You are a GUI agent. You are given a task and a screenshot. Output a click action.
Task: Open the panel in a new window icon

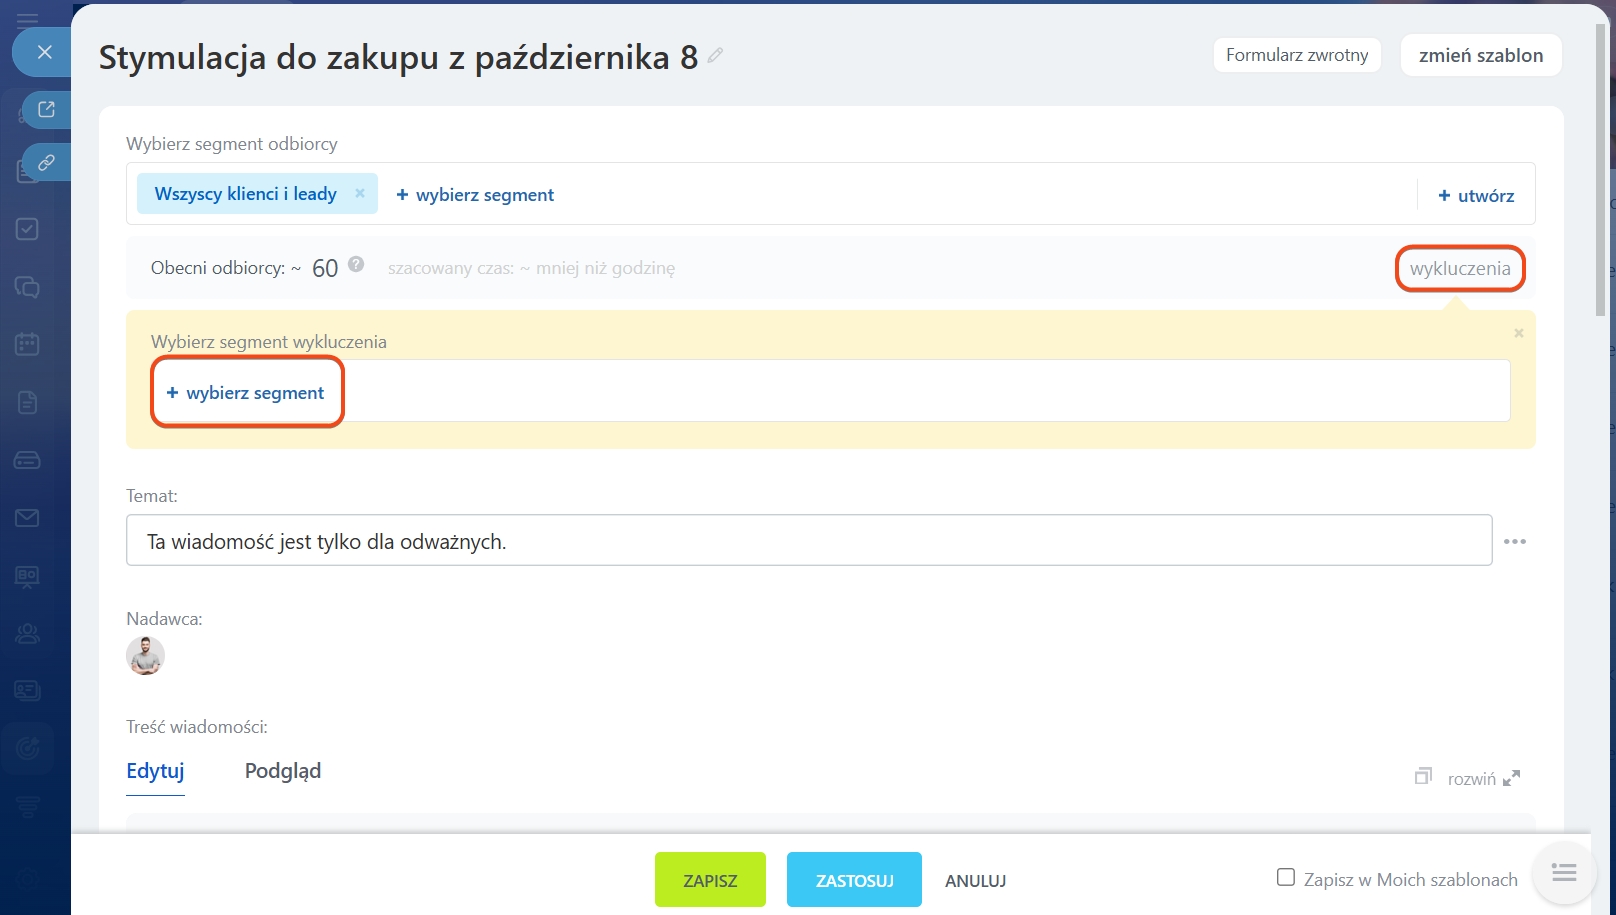pyautogui.click(x=46, y=109)
